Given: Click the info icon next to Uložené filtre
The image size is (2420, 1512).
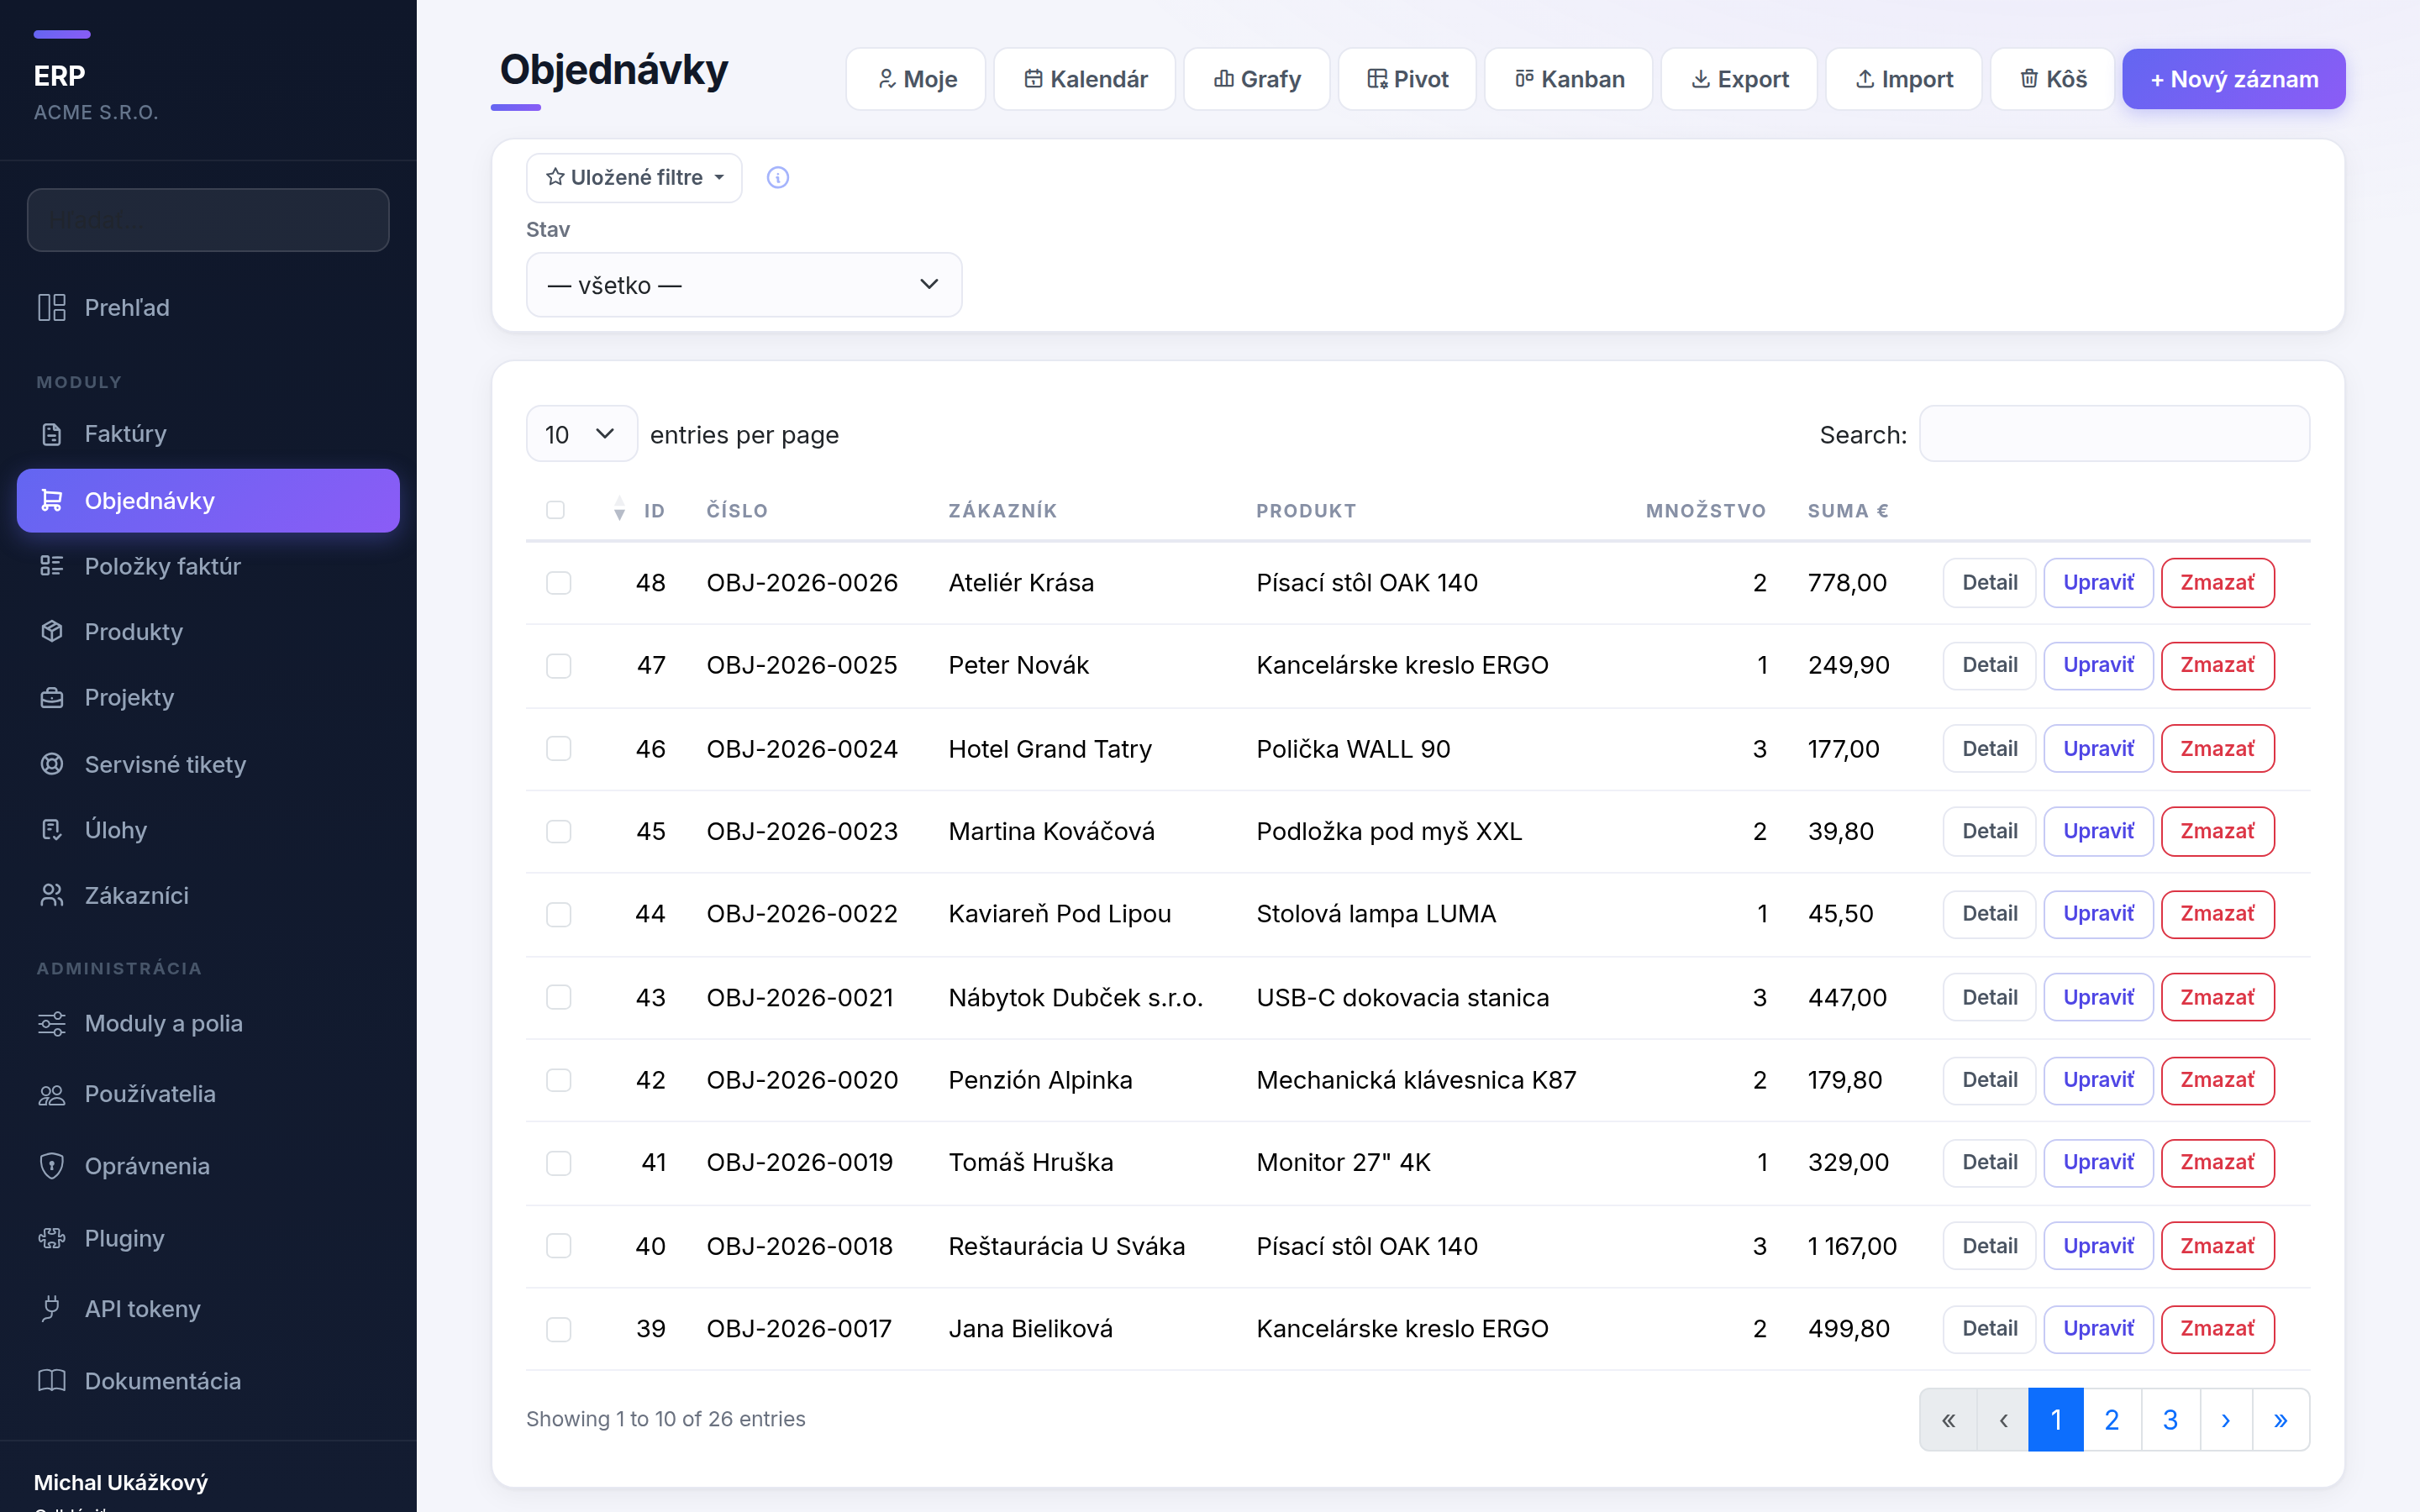Looking at the screenshot, I should click(778, 177).
